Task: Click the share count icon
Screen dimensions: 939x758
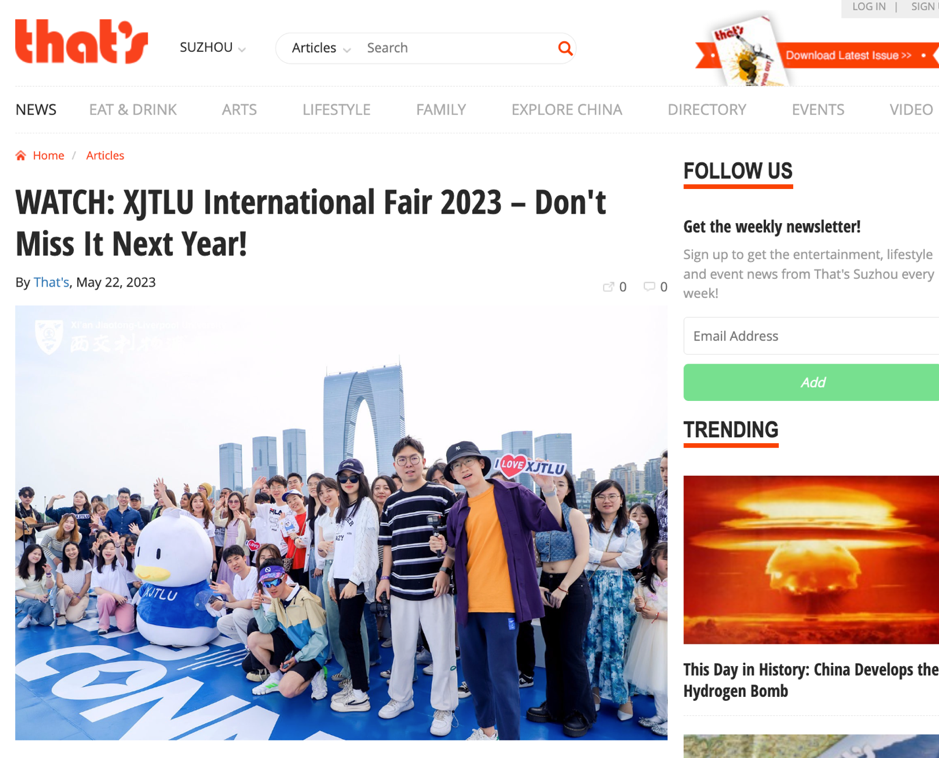Action: pyautogui.click(x=608, y=287)
